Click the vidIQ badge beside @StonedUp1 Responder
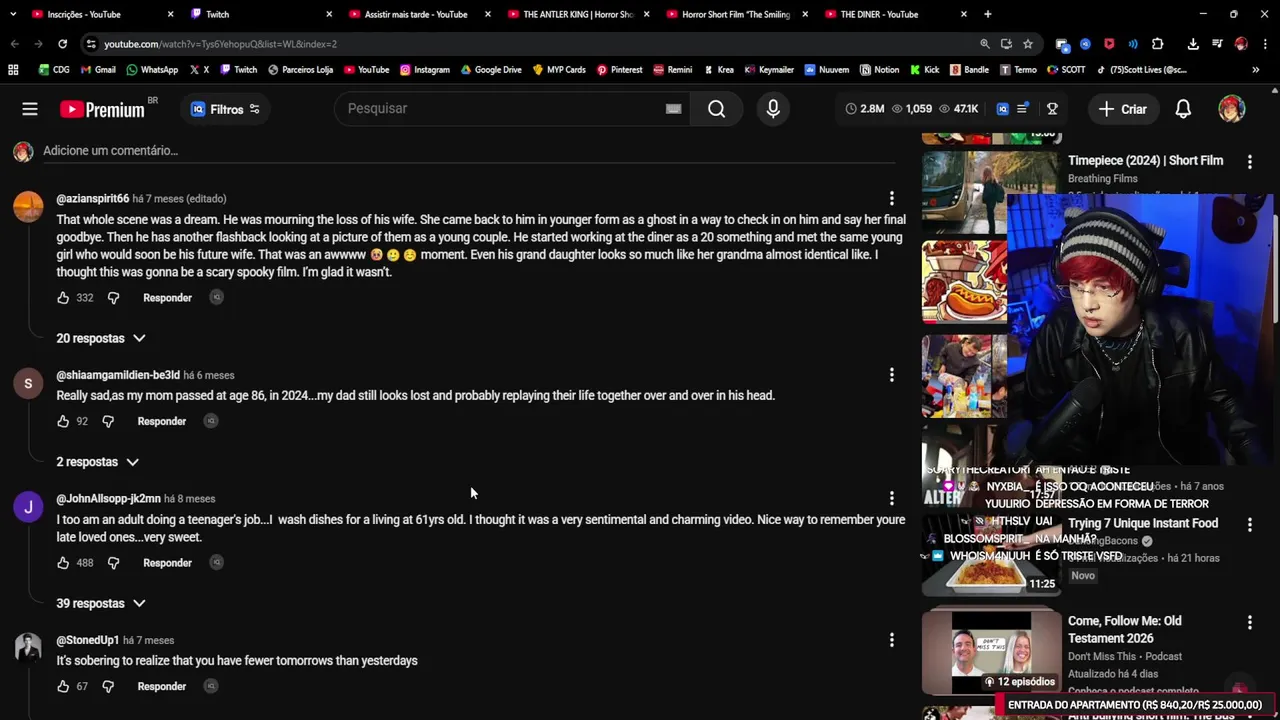Screen dimensions: 1280x720 pos(210,686)
